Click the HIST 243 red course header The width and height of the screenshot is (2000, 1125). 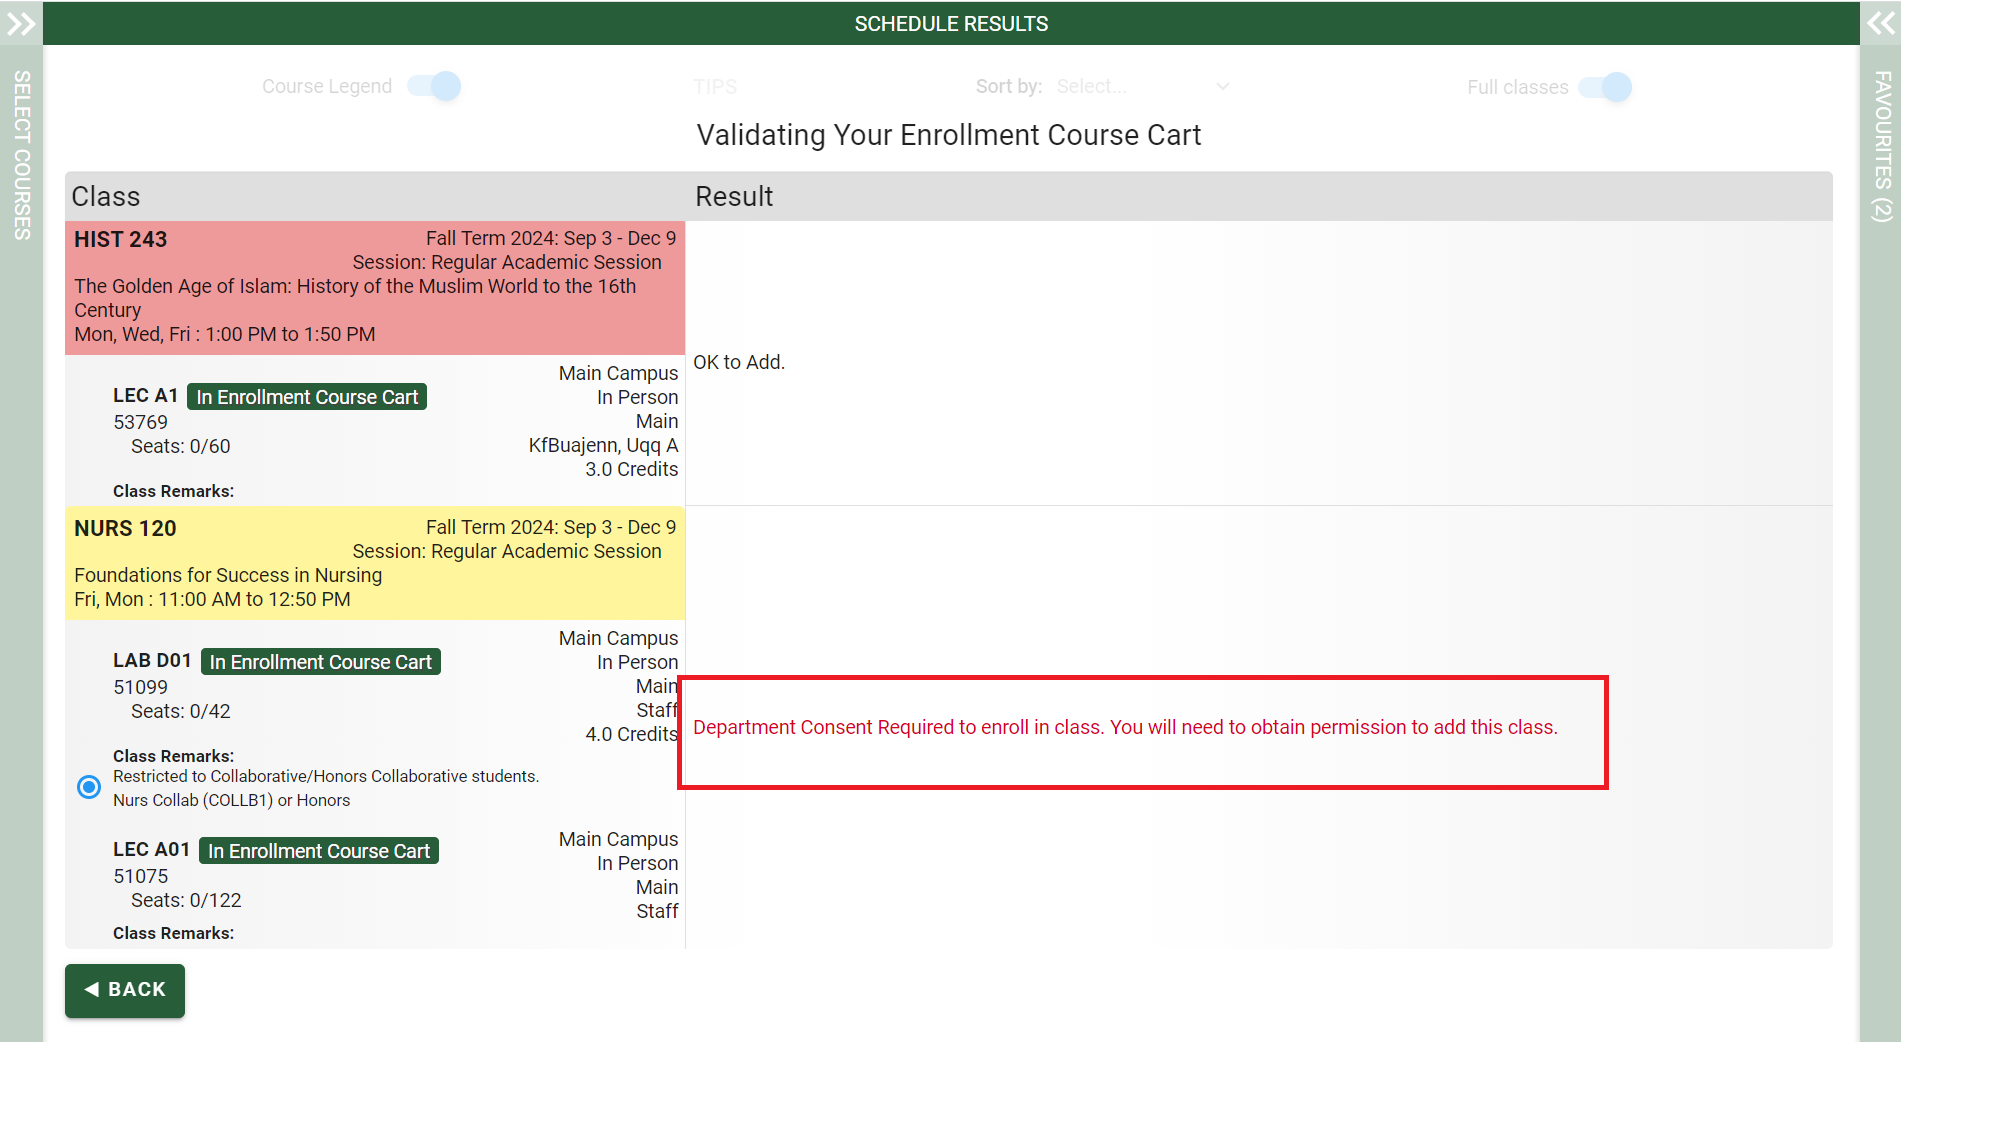coord(375,287)
